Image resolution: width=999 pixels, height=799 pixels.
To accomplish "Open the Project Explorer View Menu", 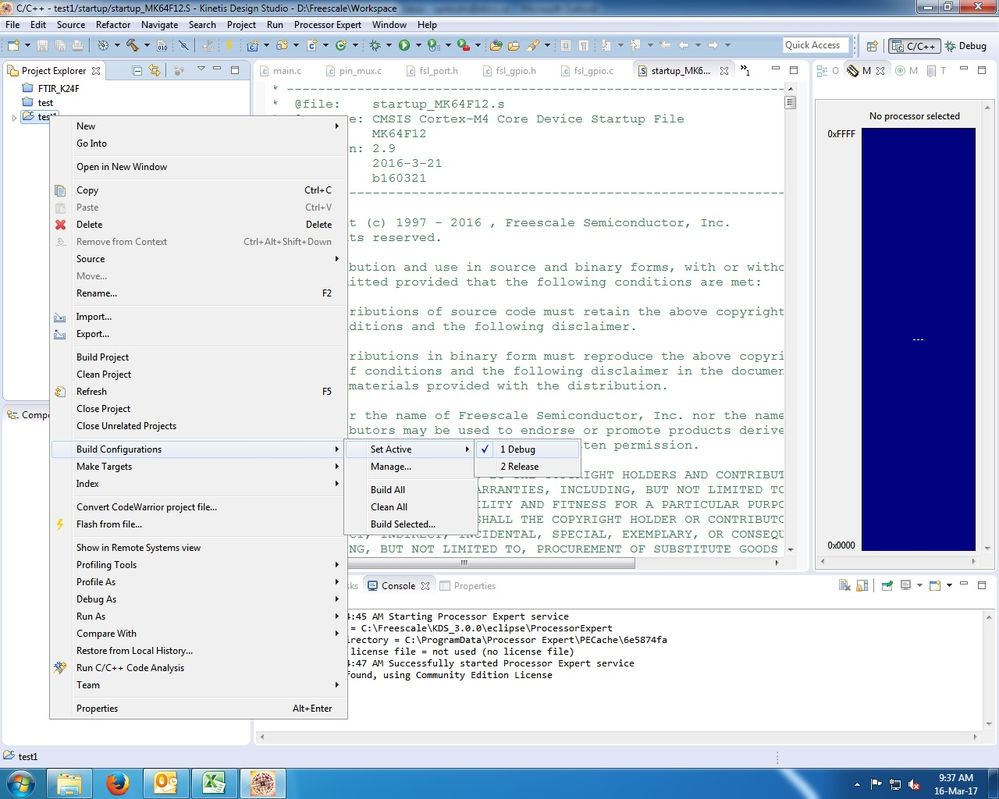I will 201,68.
